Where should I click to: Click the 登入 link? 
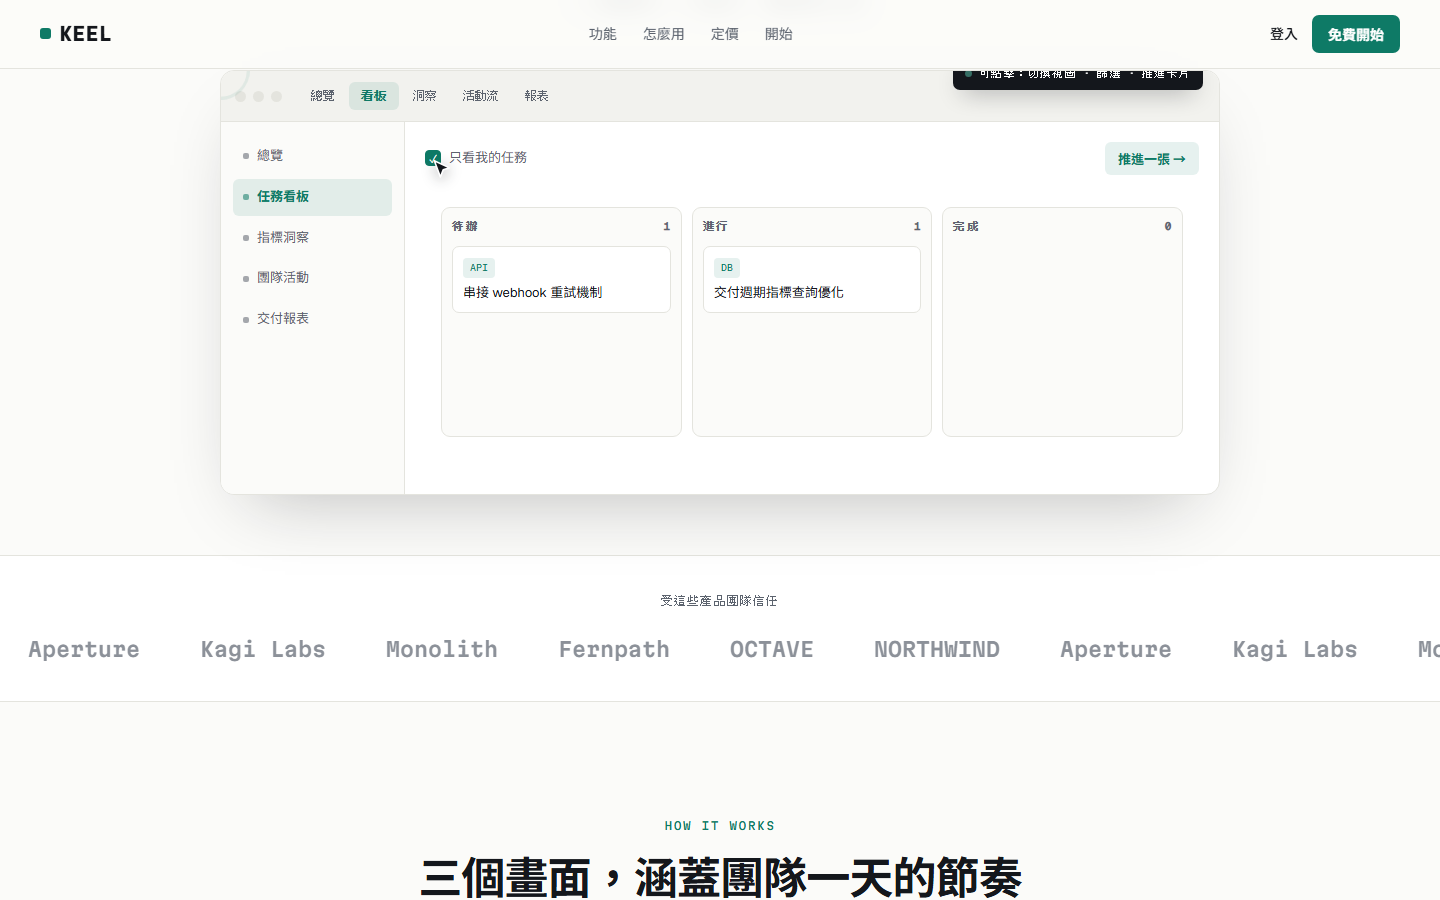[1283, 34]
